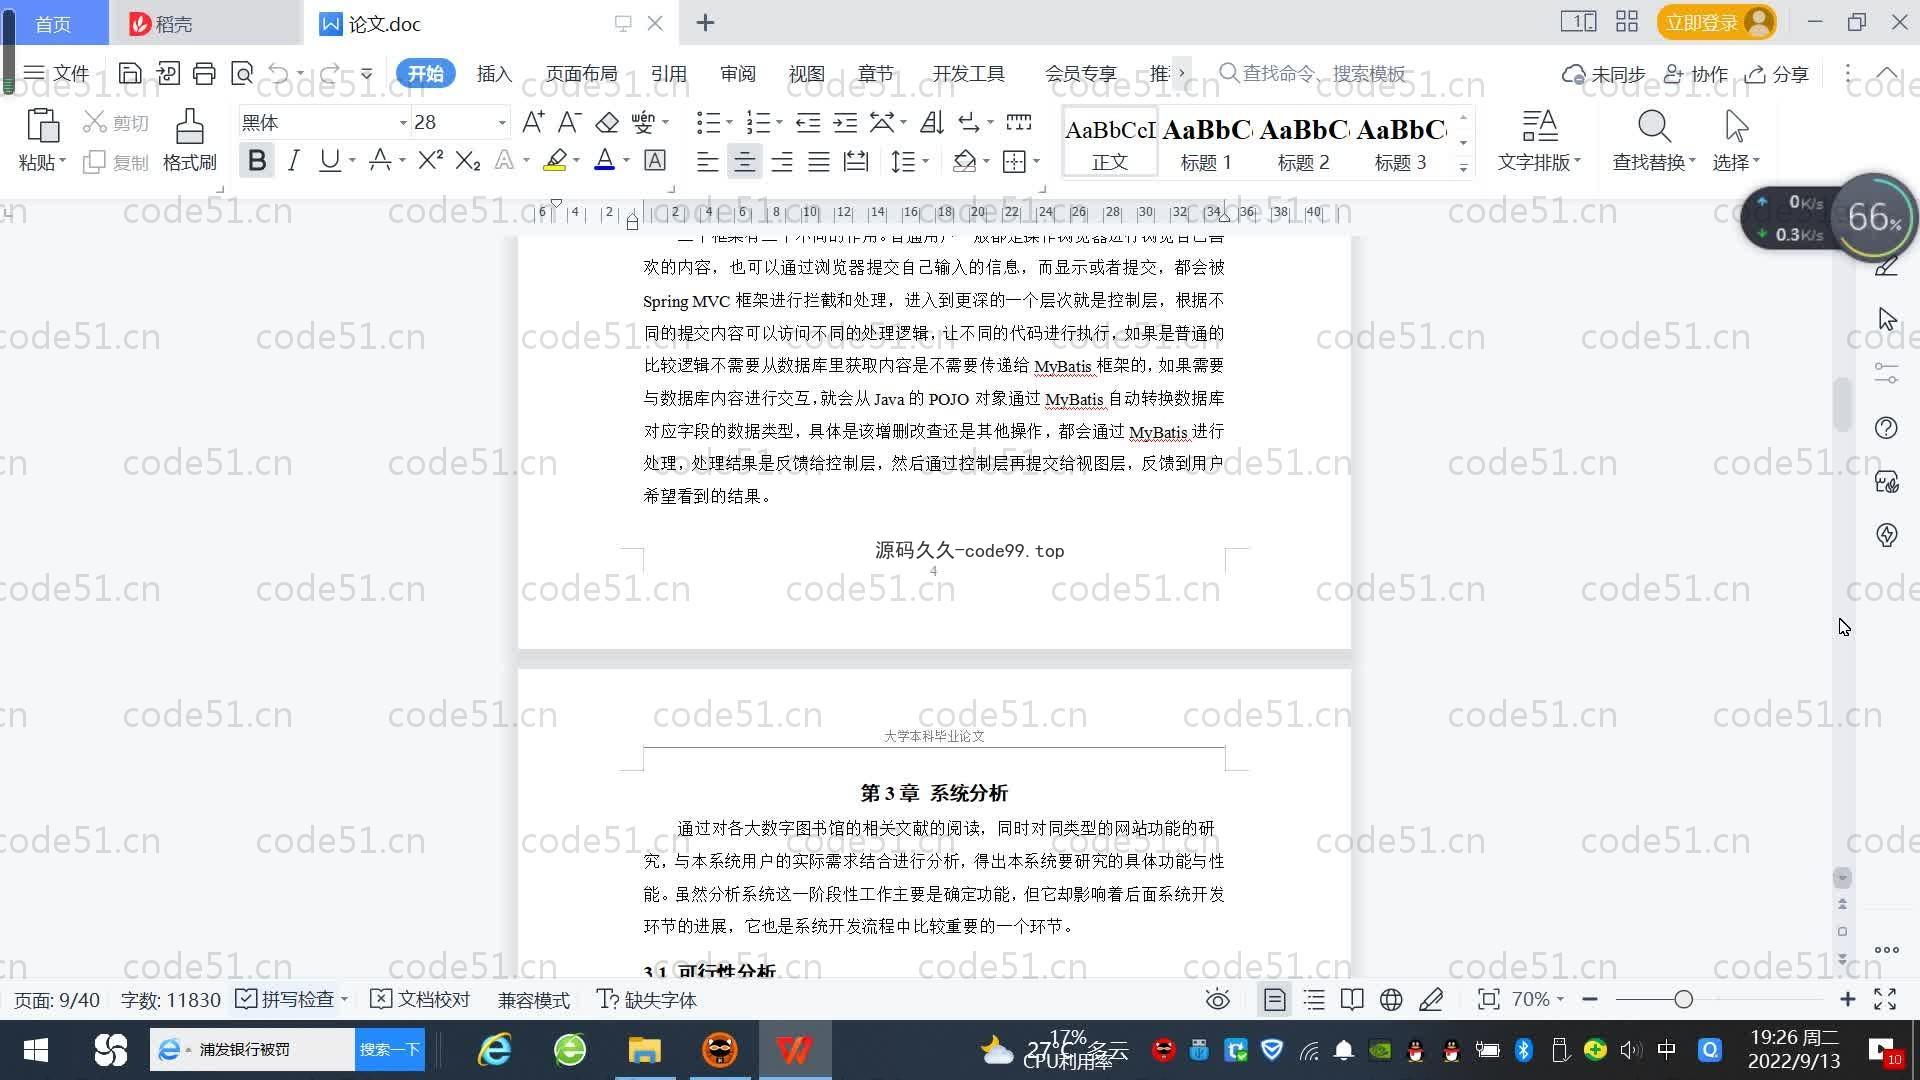Click the text highlight color swatch

(x=555, y=161)
